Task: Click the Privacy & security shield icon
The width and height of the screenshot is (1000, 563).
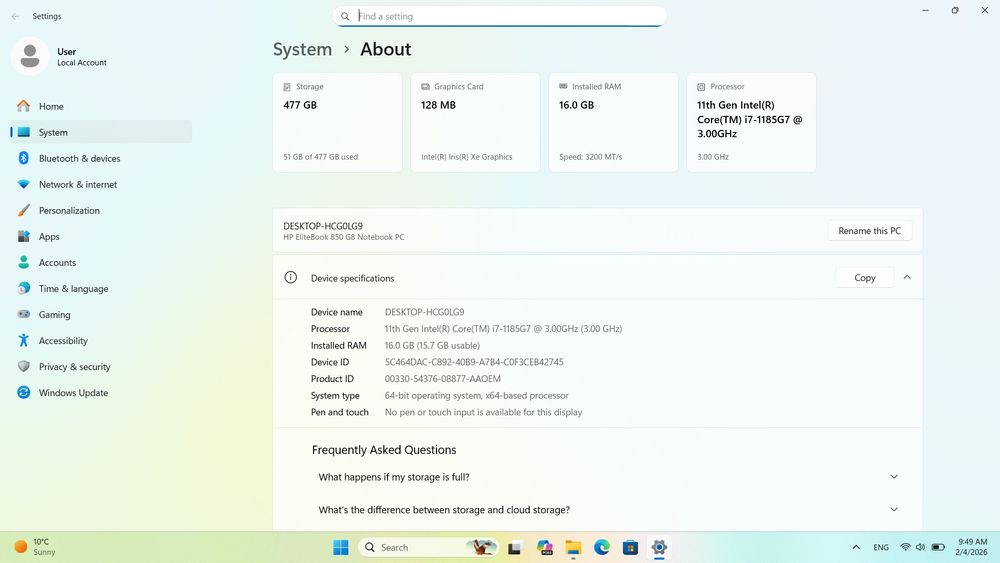Action: tap(24, 367)
